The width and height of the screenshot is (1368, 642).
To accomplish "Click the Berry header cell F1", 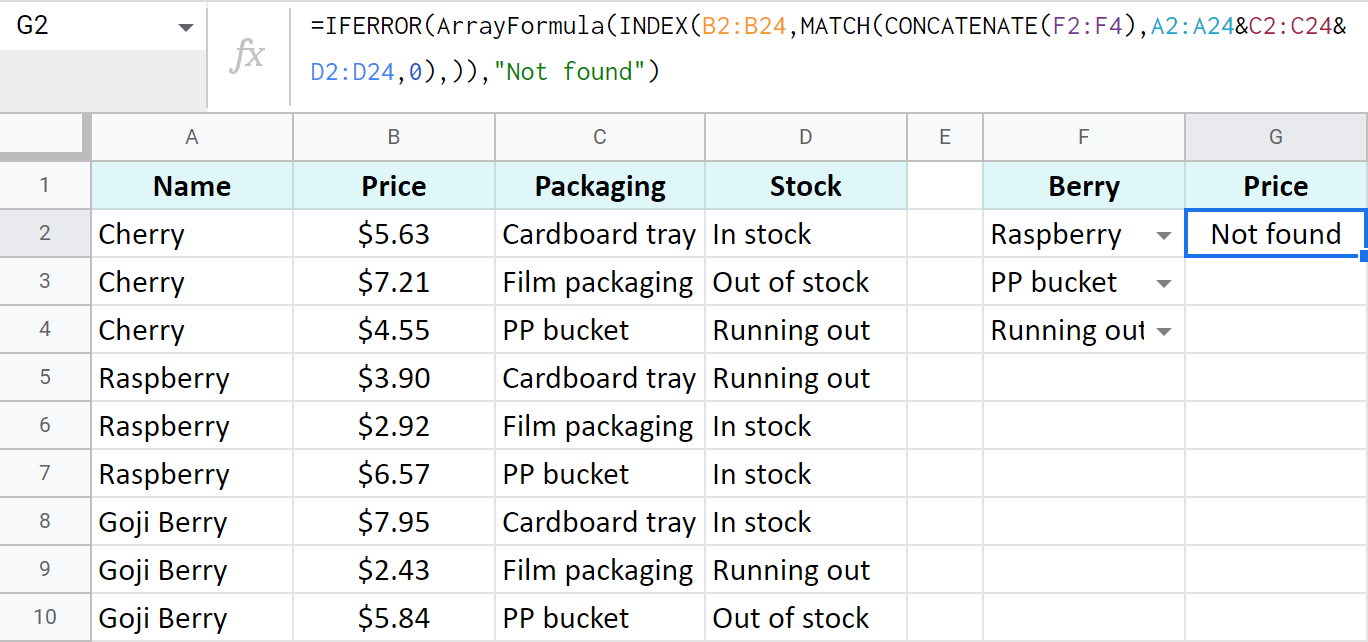I will click(x=1083, y=186).
